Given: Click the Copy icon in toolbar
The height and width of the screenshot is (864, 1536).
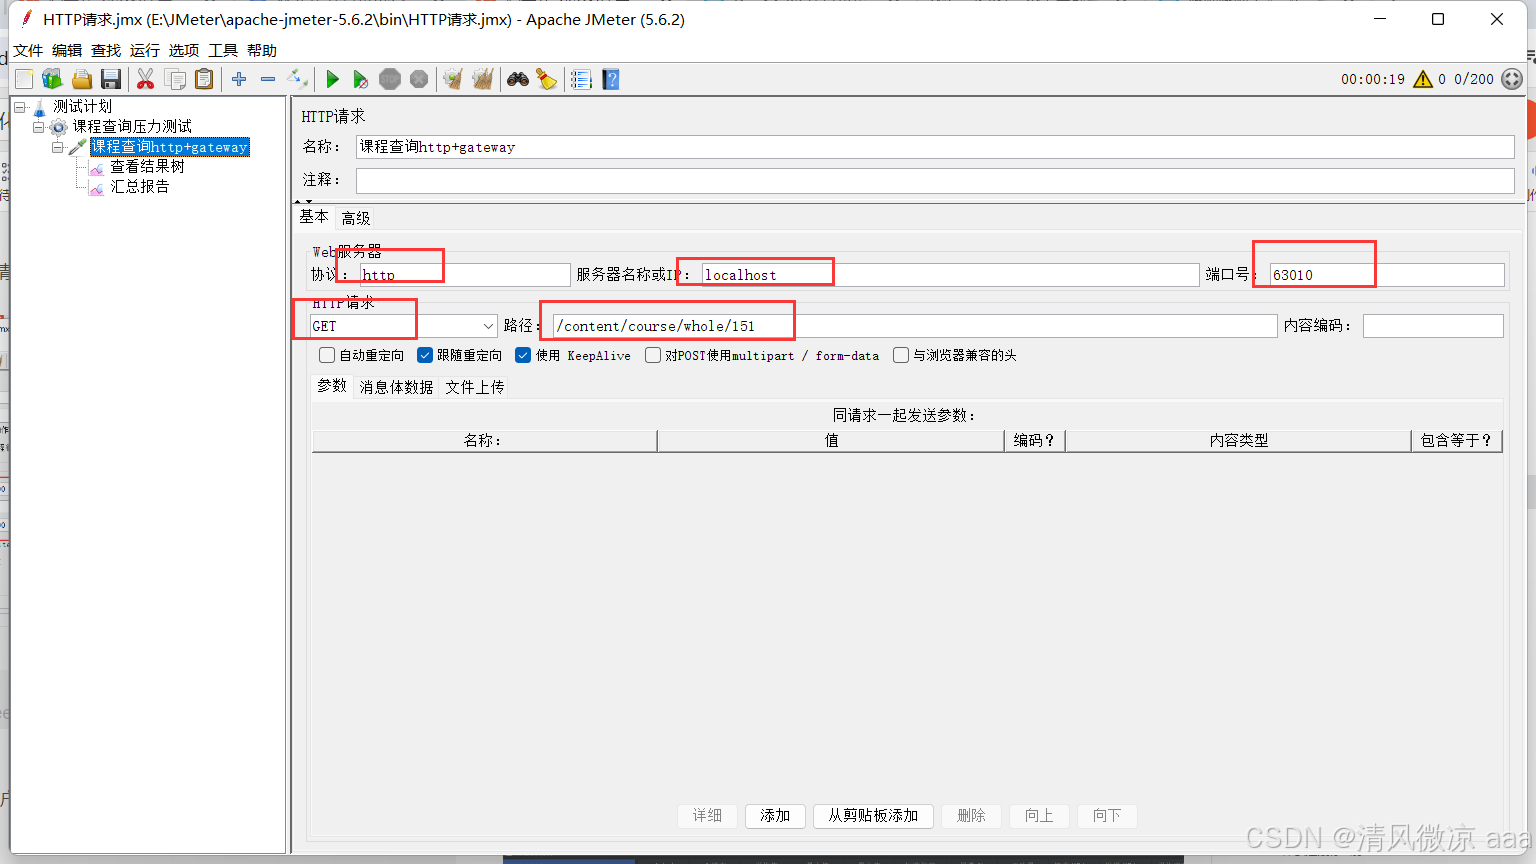Looking at the screenshot, I should tap(175, 79).
